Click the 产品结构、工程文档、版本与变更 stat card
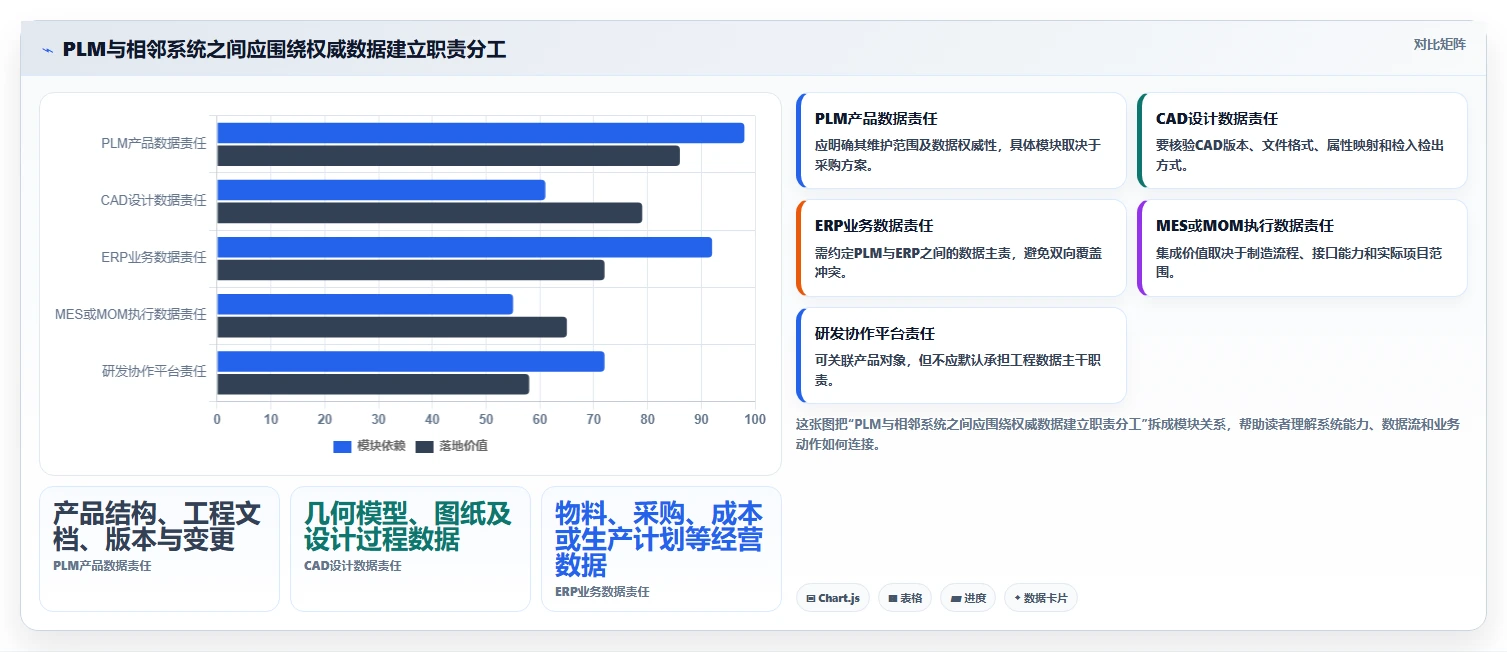The width and height of the screenshot is (1507, 652). [x=159, y=549]
